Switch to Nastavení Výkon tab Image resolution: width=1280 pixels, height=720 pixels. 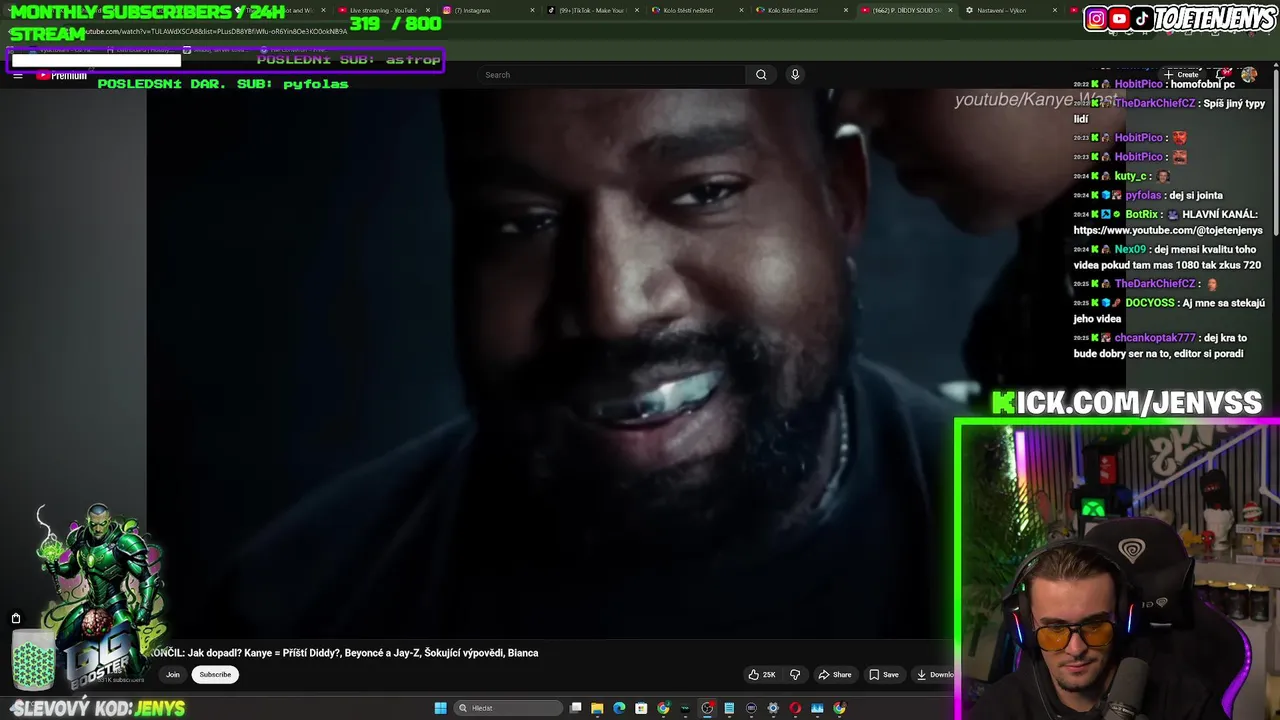click(1010, 10)
